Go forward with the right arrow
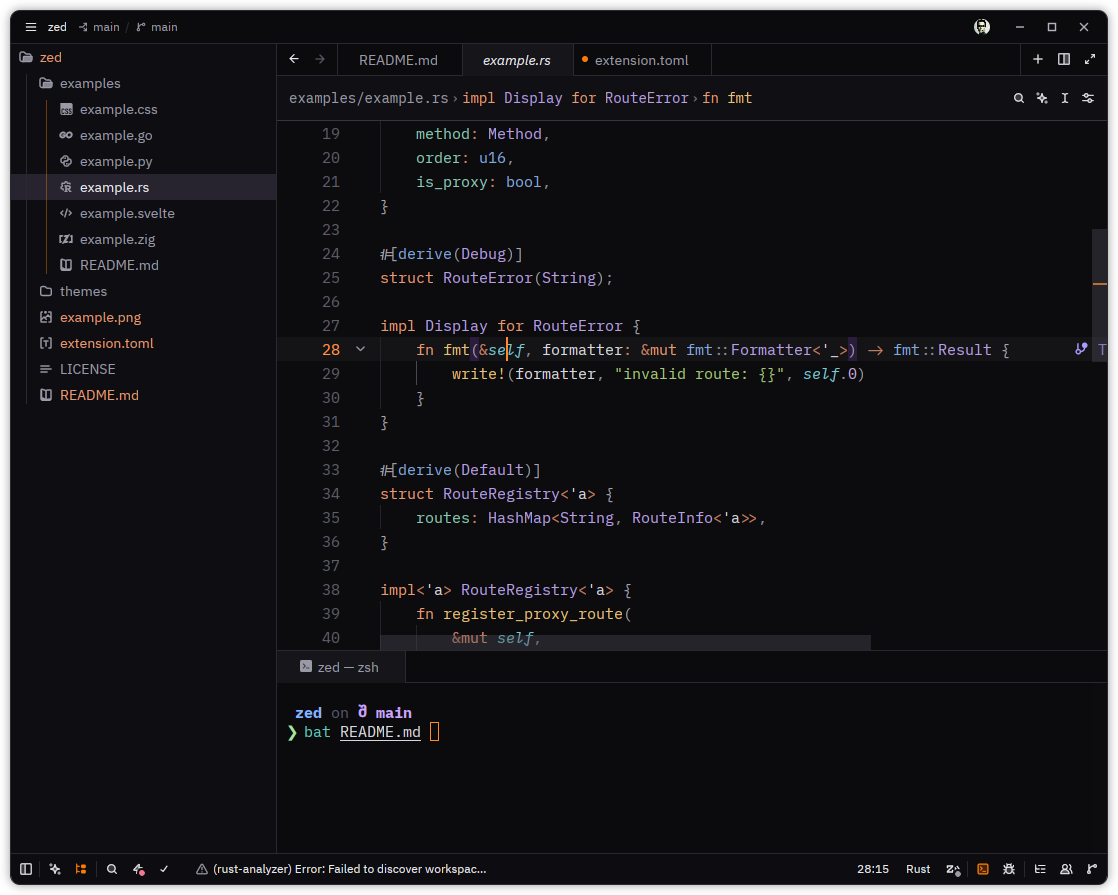 coord(320,59)
